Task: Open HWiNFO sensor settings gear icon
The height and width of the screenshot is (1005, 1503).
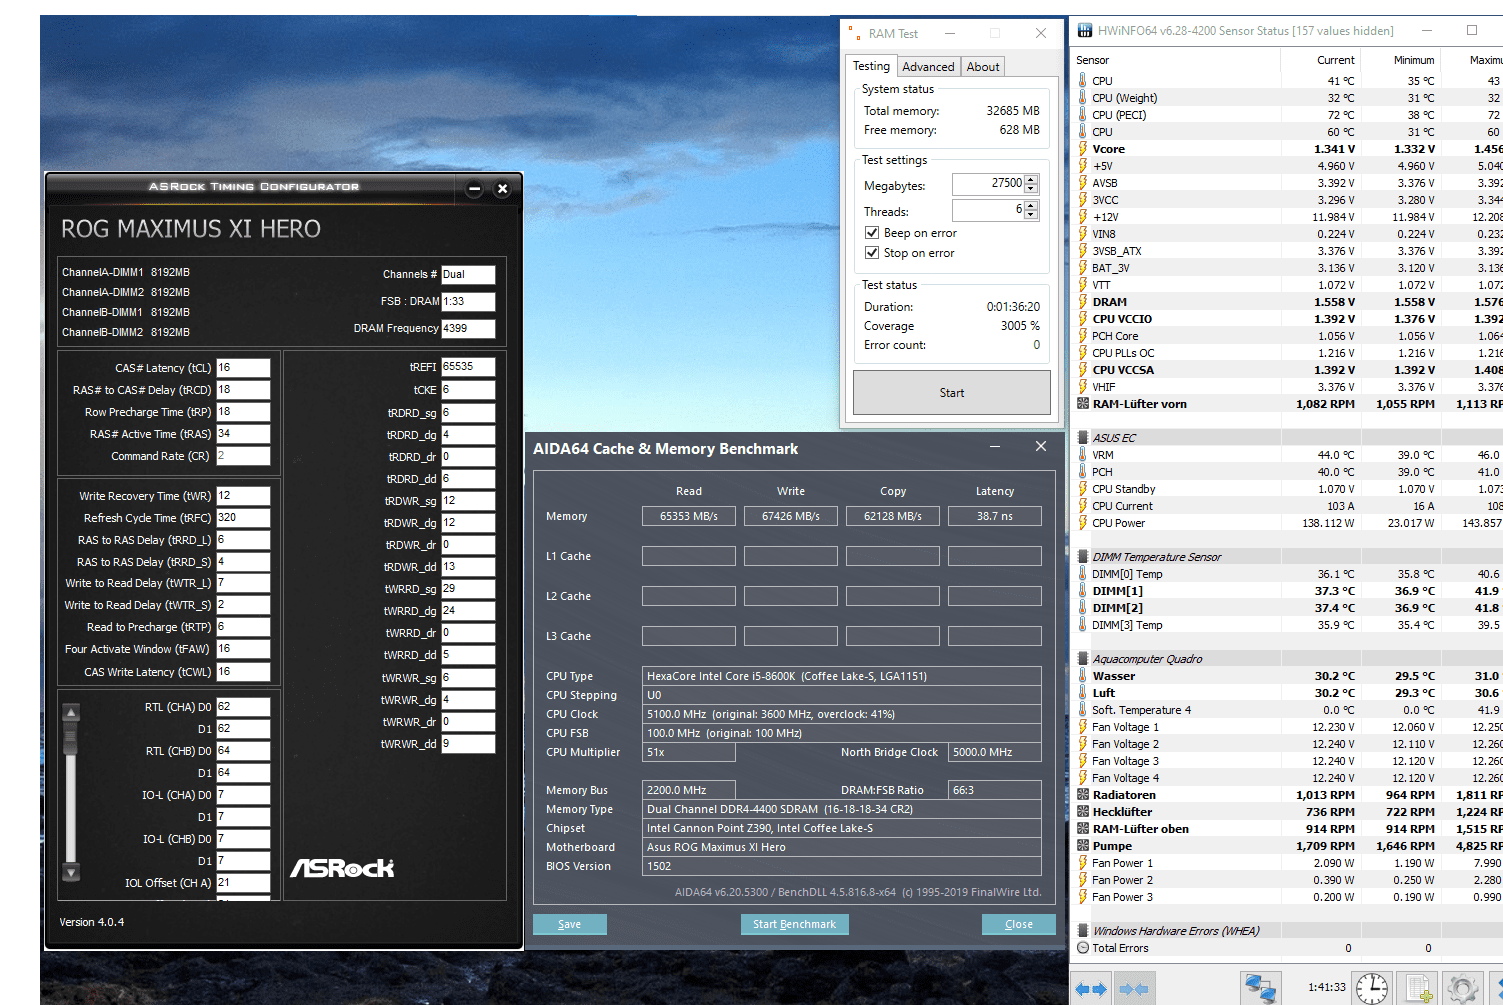Action: click(x=1462, y=988)
